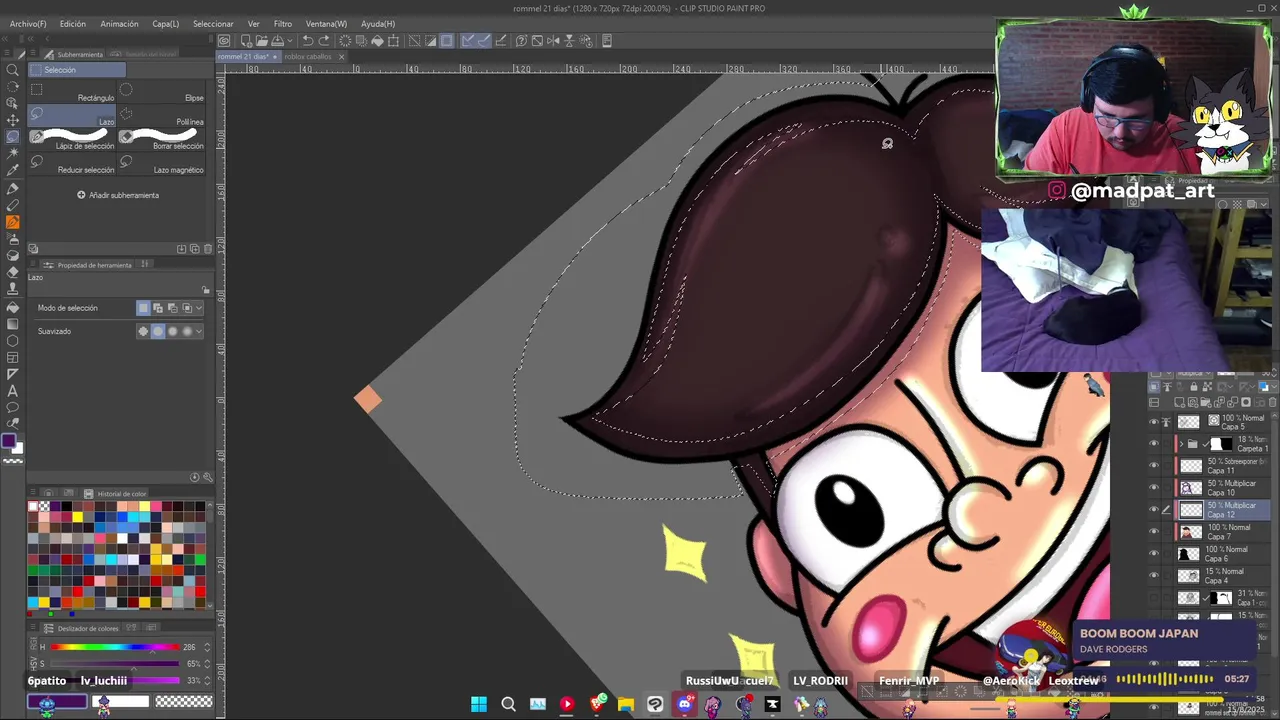Open the Clip Studio launcher icon
This screenshot has height=720, width=1280.
point(224,41)
